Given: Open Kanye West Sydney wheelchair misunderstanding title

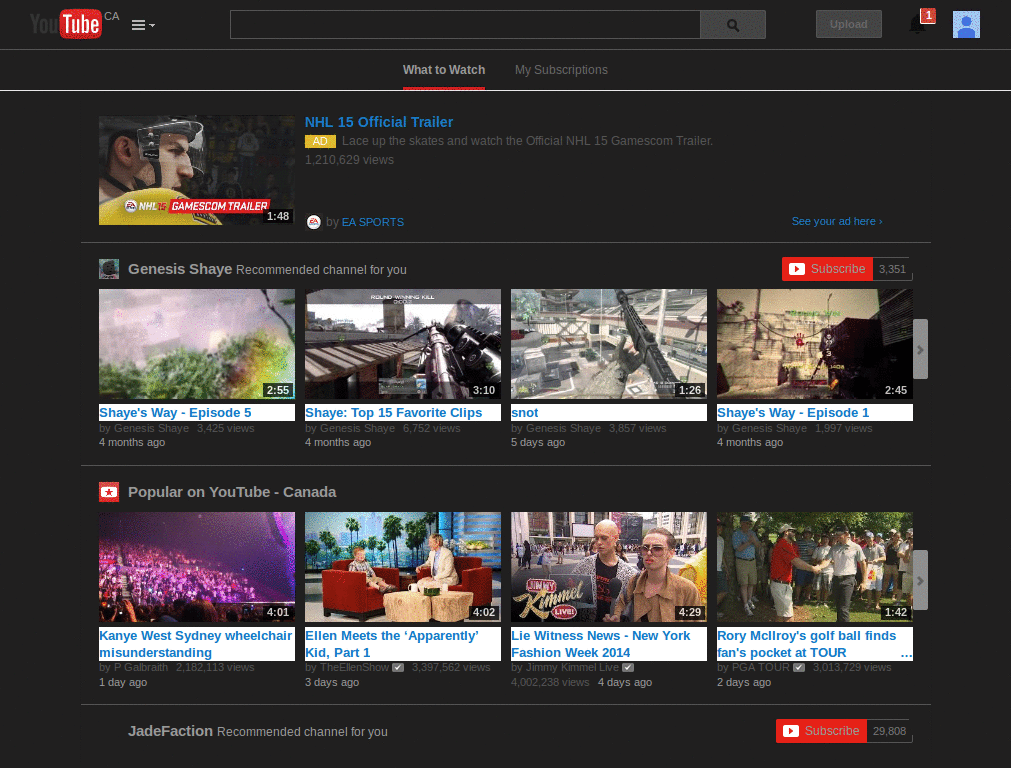Looking at the screenshot, I should 195,644.
